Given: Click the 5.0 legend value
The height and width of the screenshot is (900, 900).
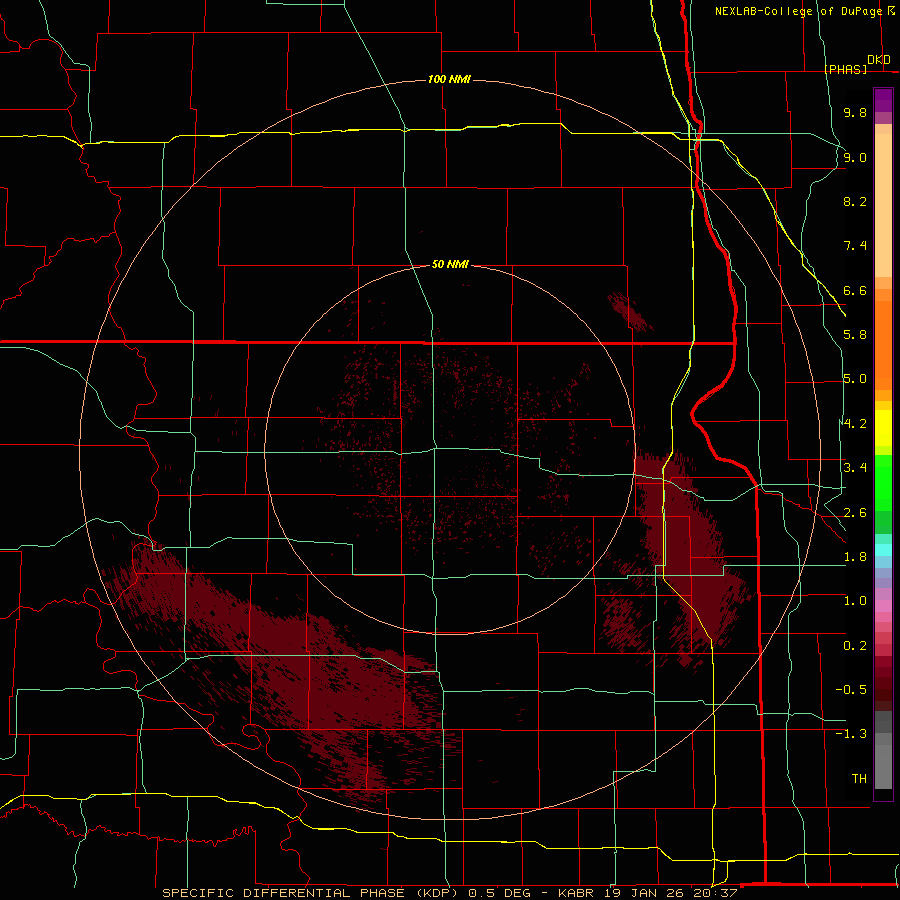Looking at the screenshot, I should [855, 379].
